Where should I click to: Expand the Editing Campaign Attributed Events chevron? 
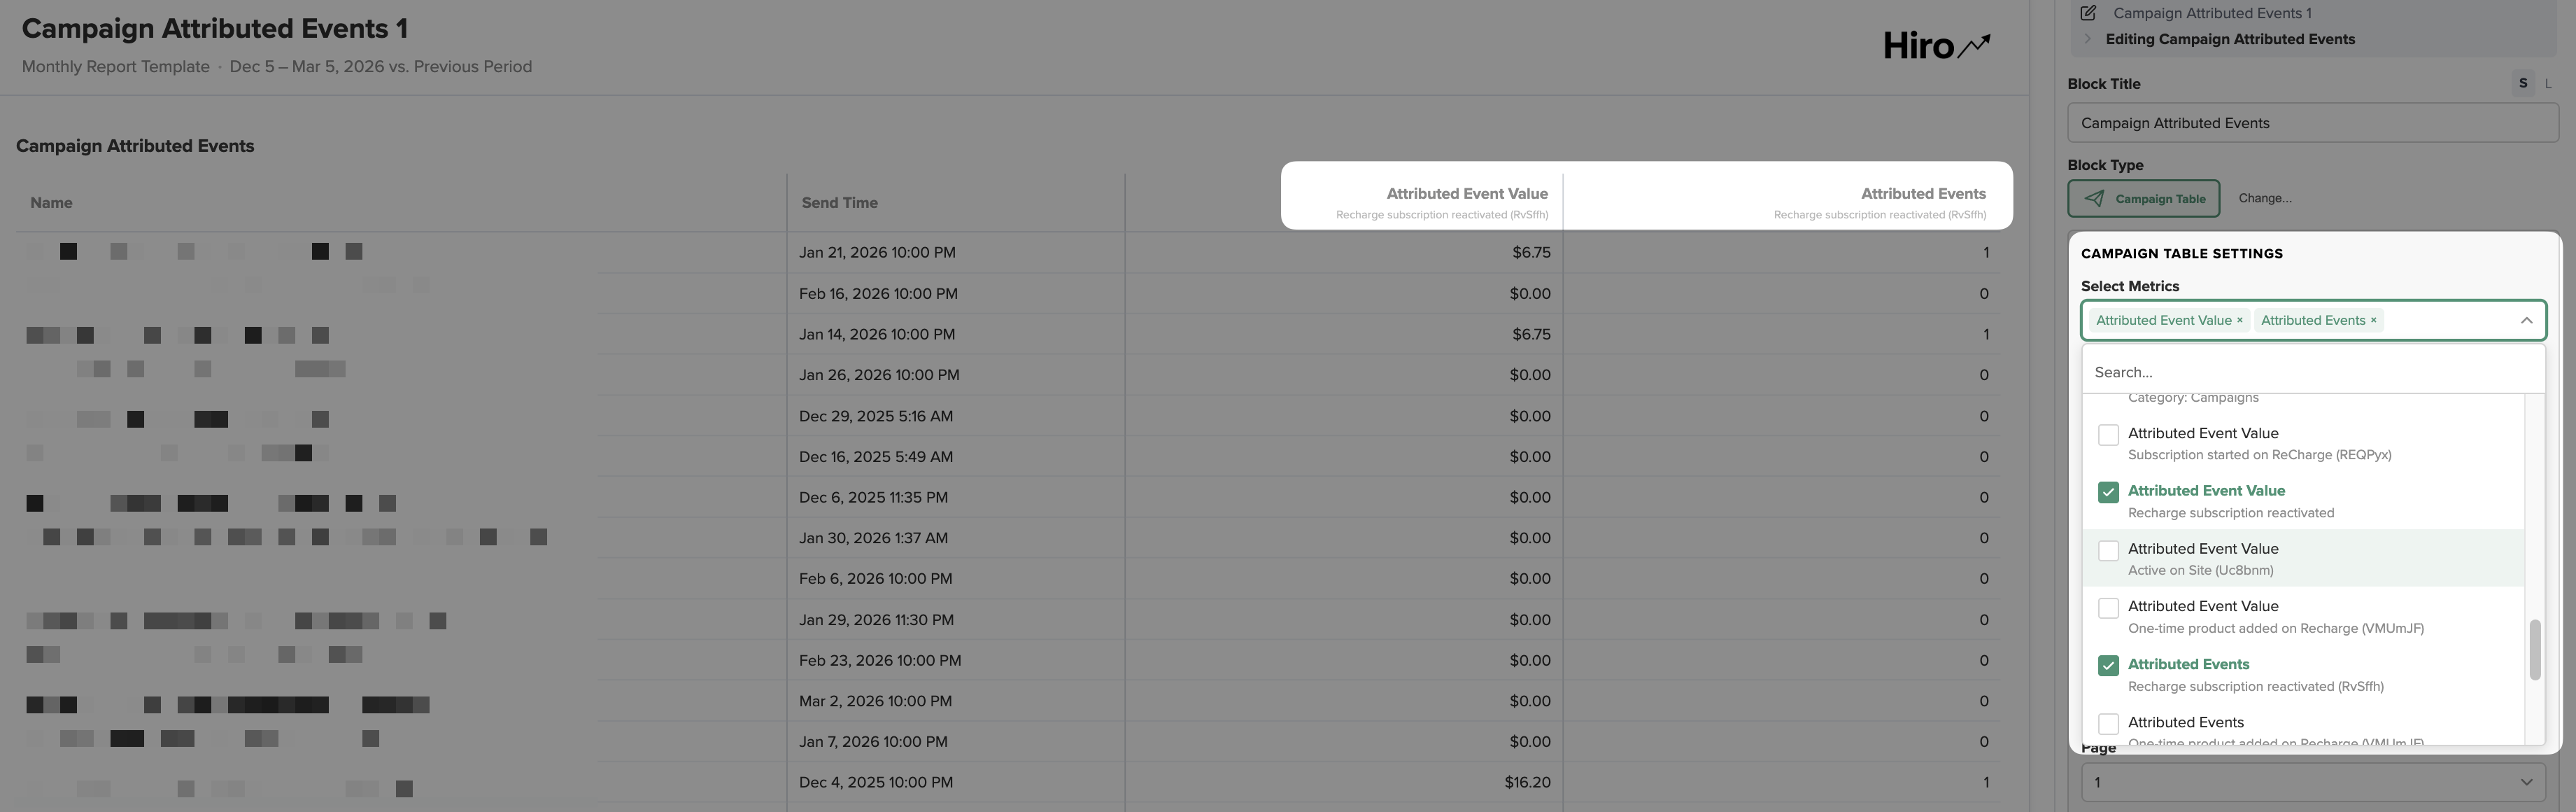click(2087, 39)
